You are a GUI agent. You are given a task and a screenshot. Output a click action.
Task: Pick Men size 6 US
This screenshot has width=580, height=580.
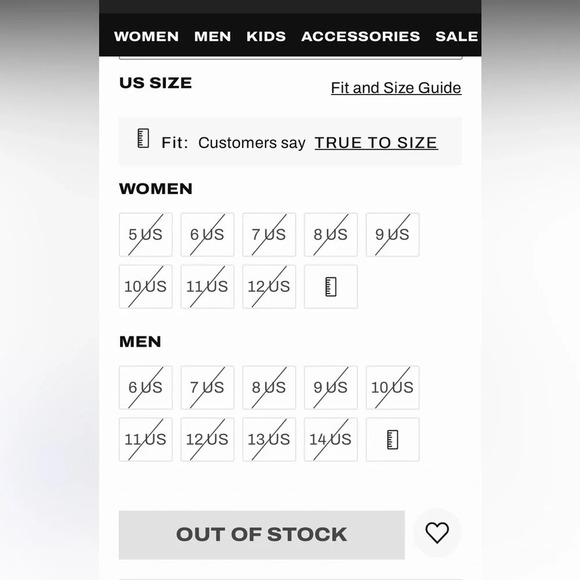[146, 388]
